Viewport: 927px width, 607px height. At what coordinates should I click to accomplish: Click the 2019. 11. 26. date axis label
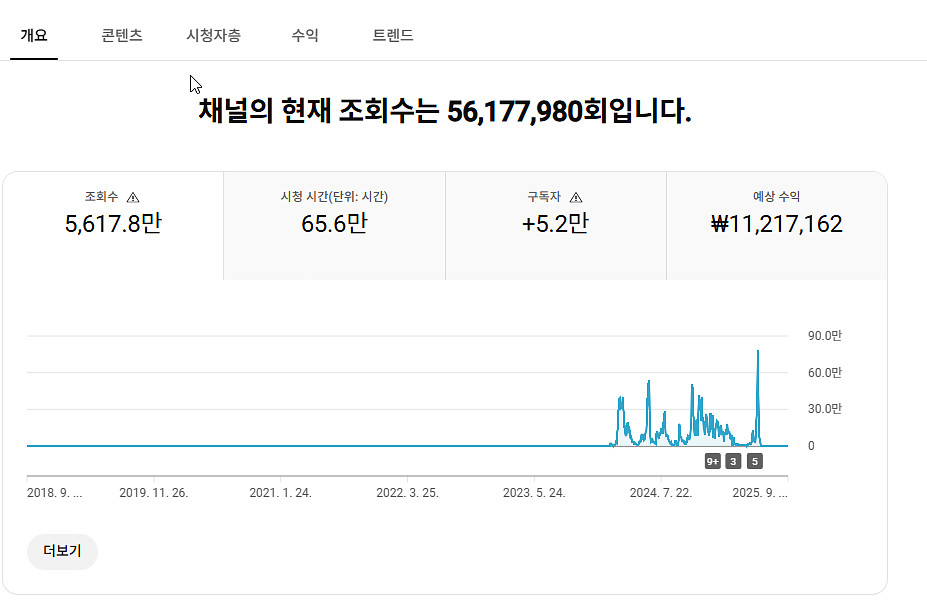pyautogui.click(x=153, y=493)
